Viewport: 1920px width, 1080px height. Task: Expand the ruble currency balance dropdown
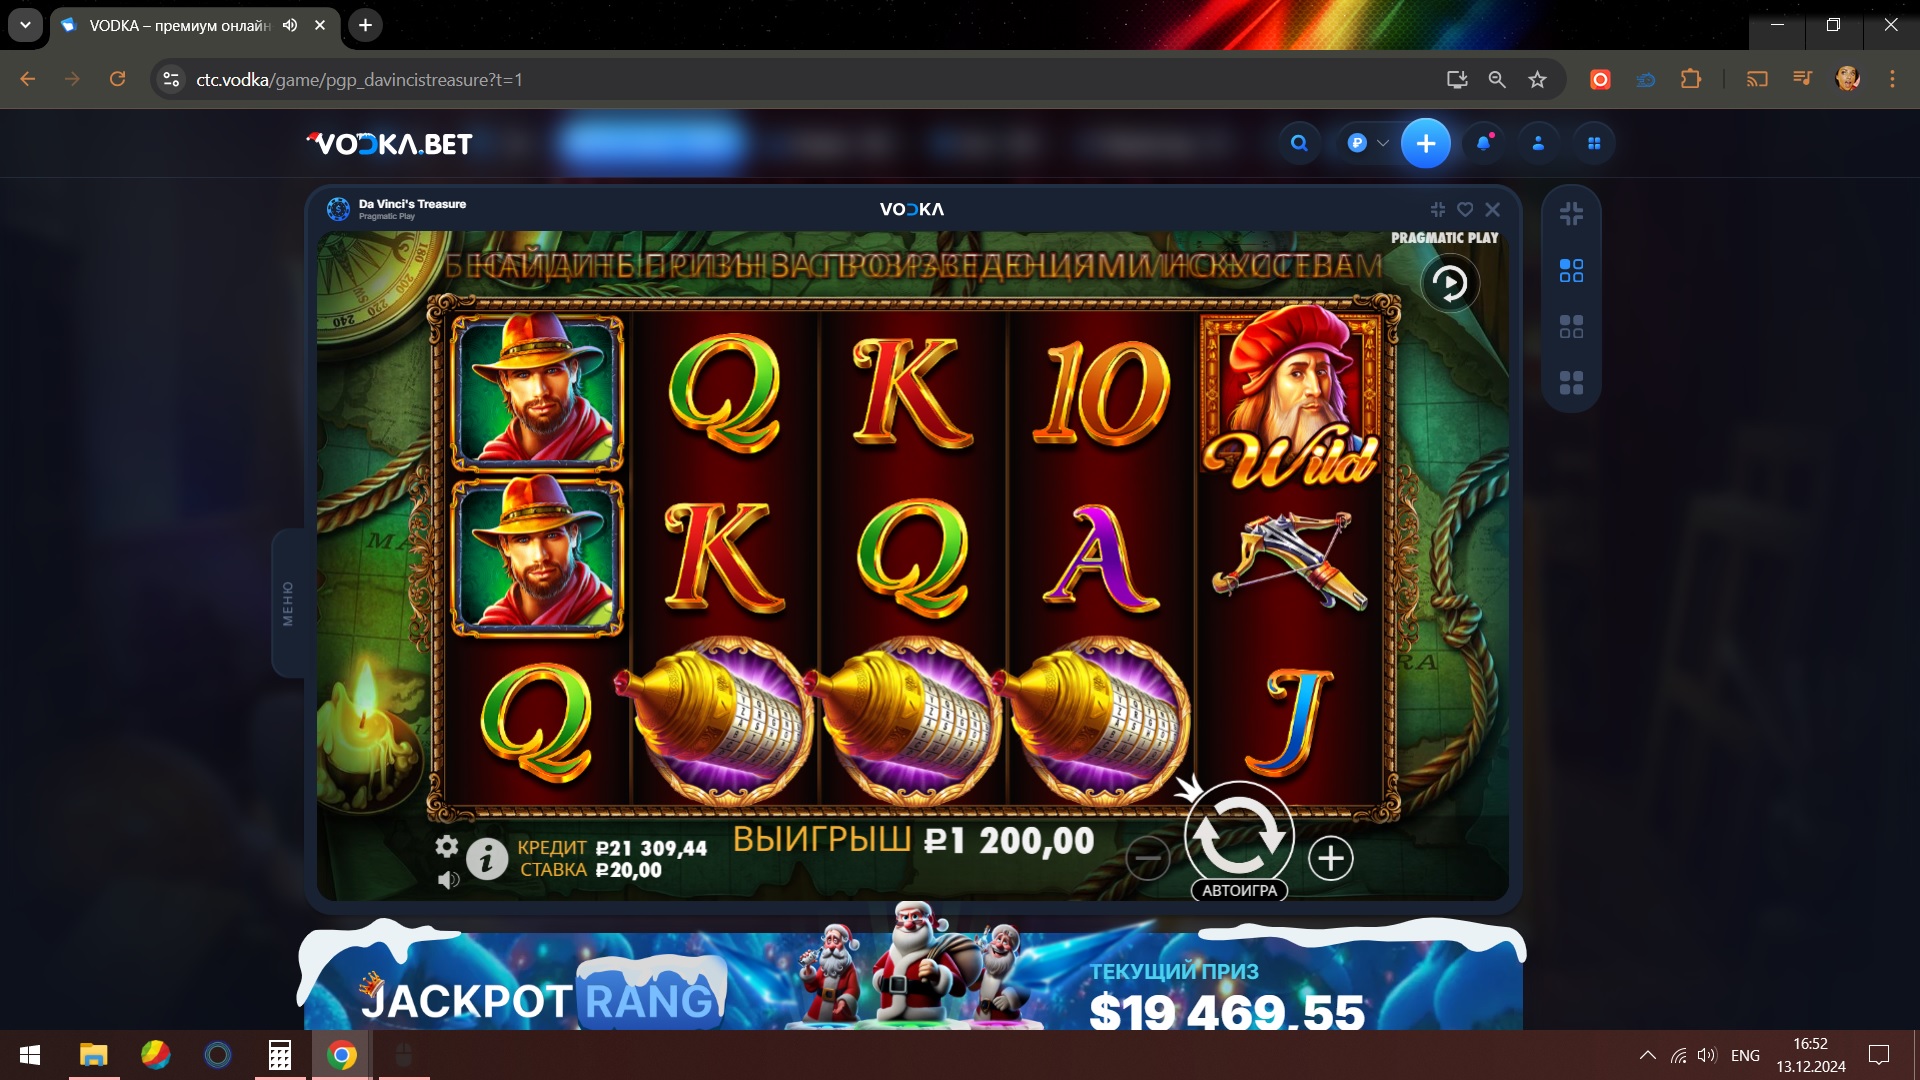1367,143
